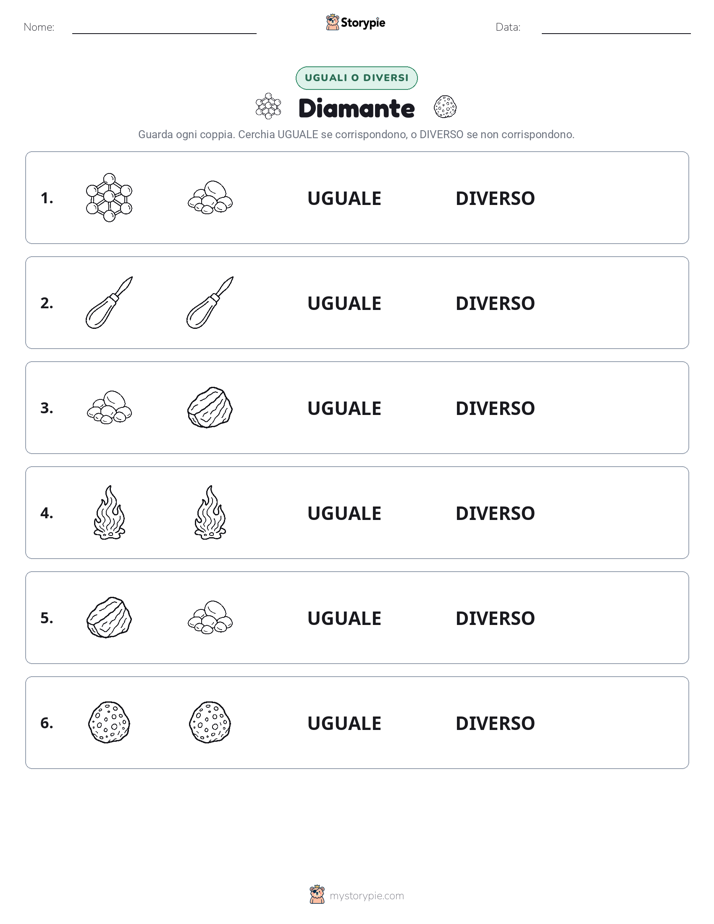Click the UGUALI O DIVERSI badge
Viewport: 714px width, 924px height.
356,78
